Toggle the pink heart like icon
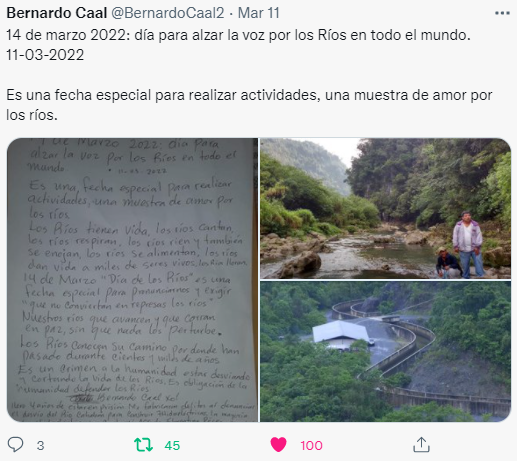Viewport: 517px width, 461px height. pos(278,445)
